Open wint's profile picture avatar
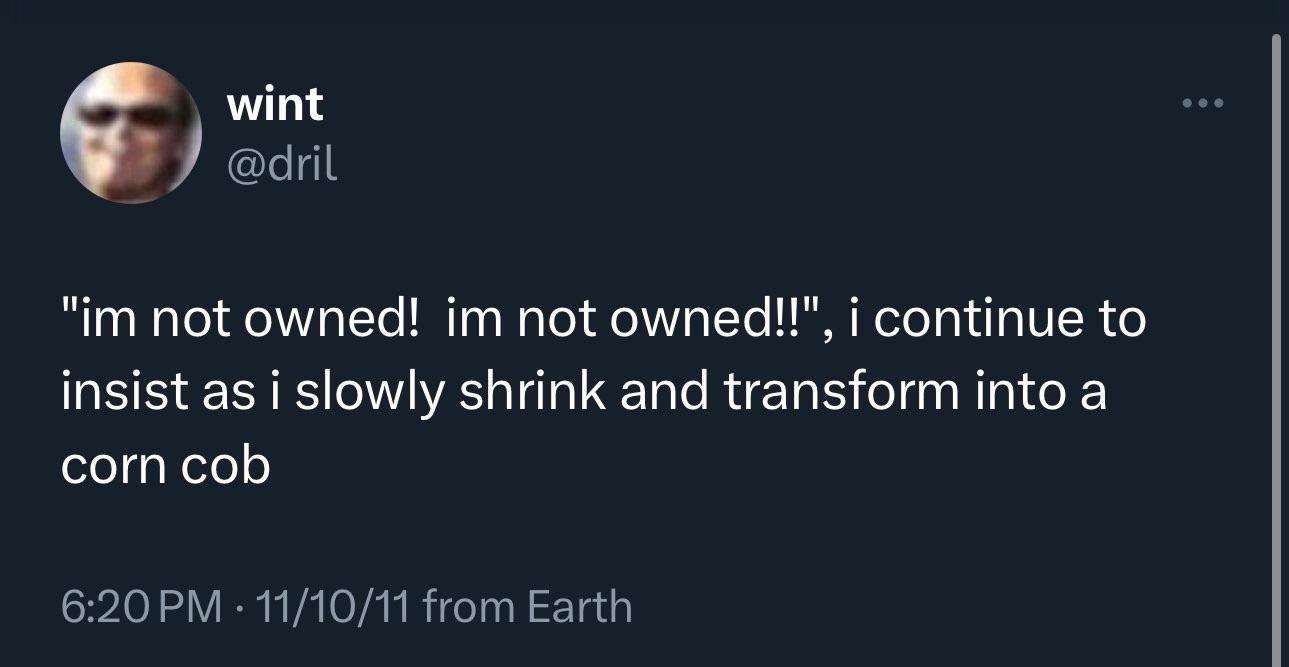Image resolution: width=1289 pixels, height=667 pixels. (128, 135)
